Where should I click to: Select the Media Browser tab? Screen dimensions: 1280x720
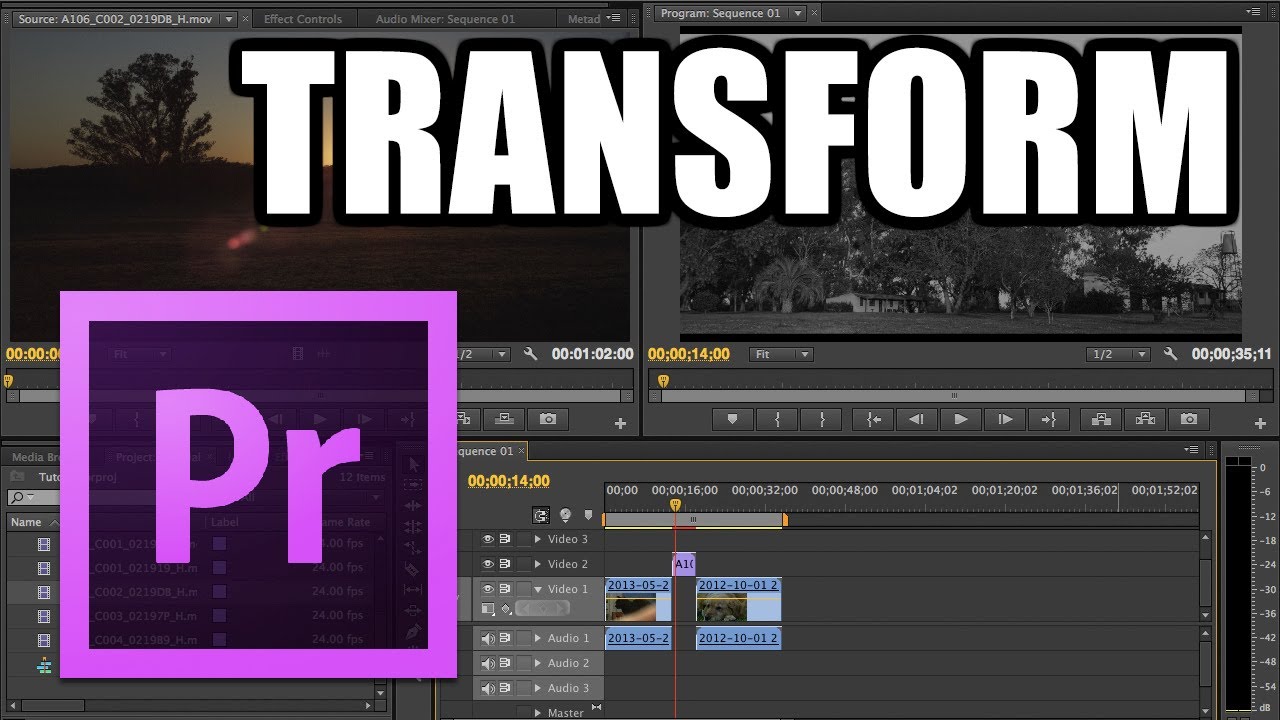point(34,457)
